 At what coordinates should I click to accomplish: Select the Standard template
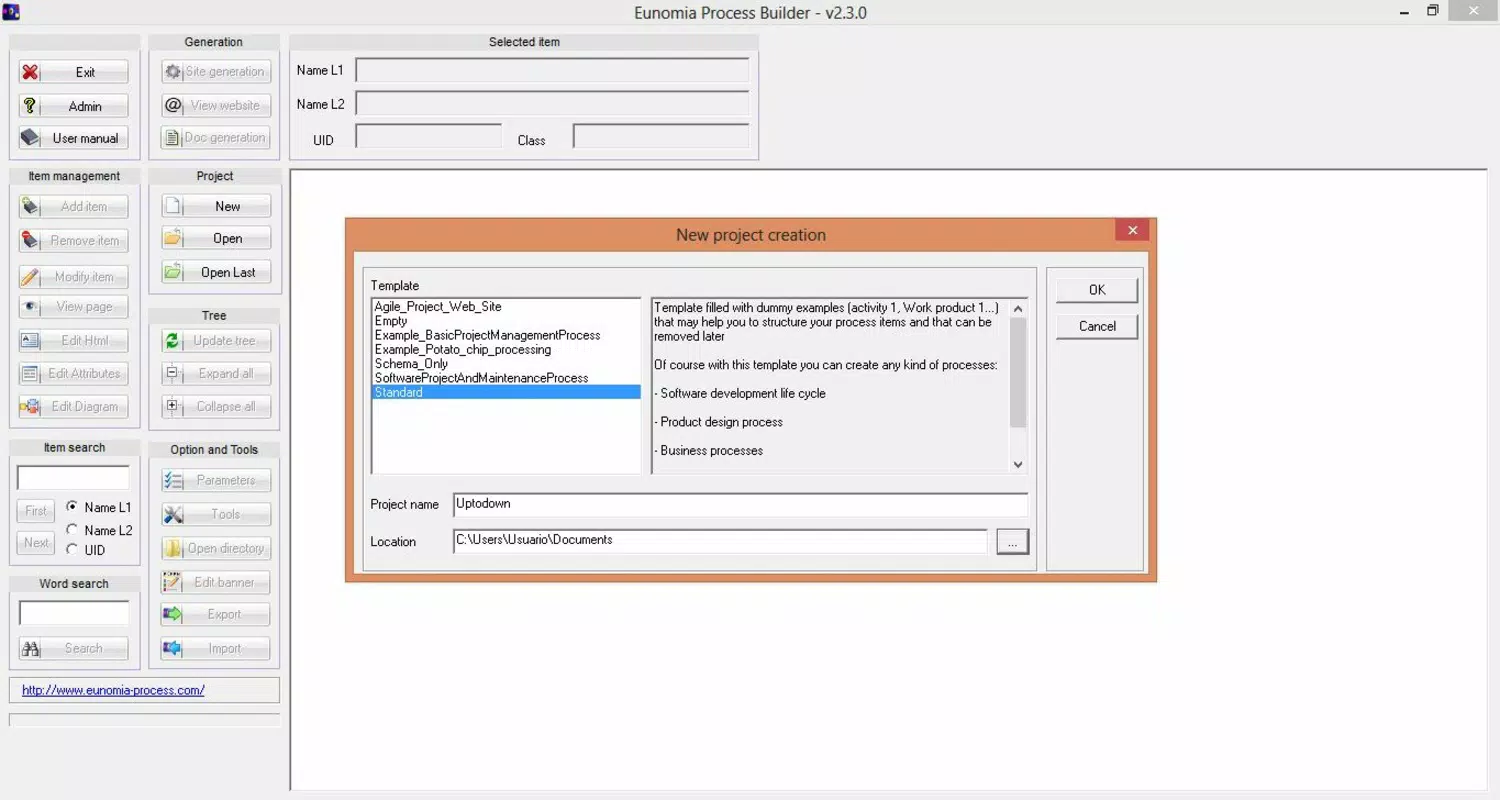(506, 392)
